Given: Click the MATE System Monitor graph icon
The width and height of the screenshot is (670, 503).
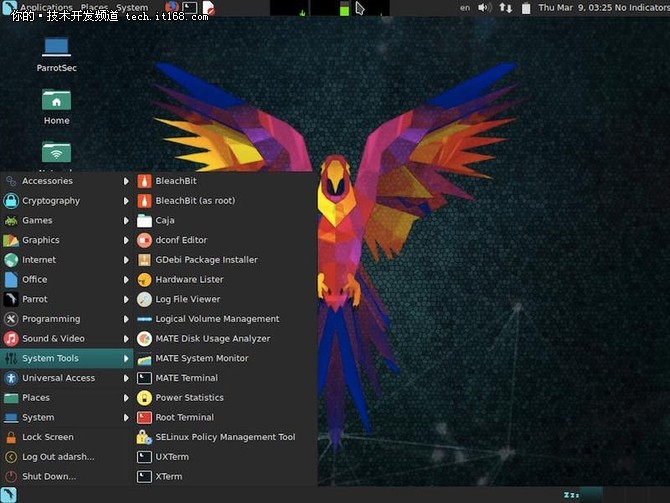Looking at the screenshot, I should pyautogui.click(x=144, y=359).
